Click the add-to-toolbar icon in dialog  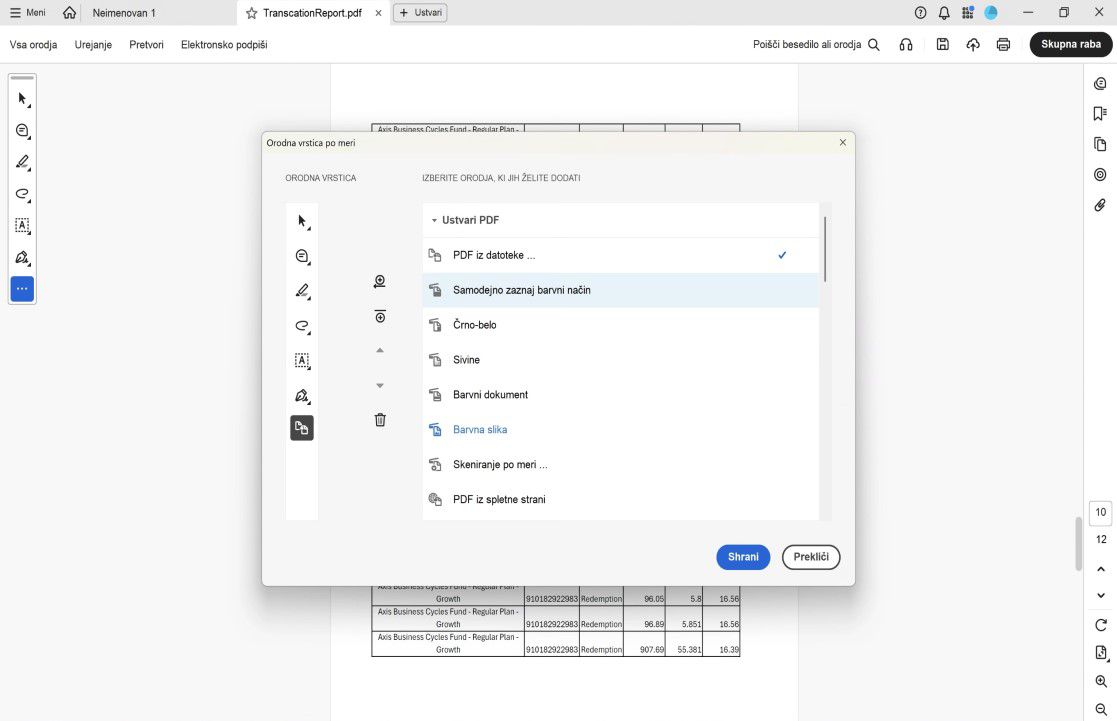point(380,281)
